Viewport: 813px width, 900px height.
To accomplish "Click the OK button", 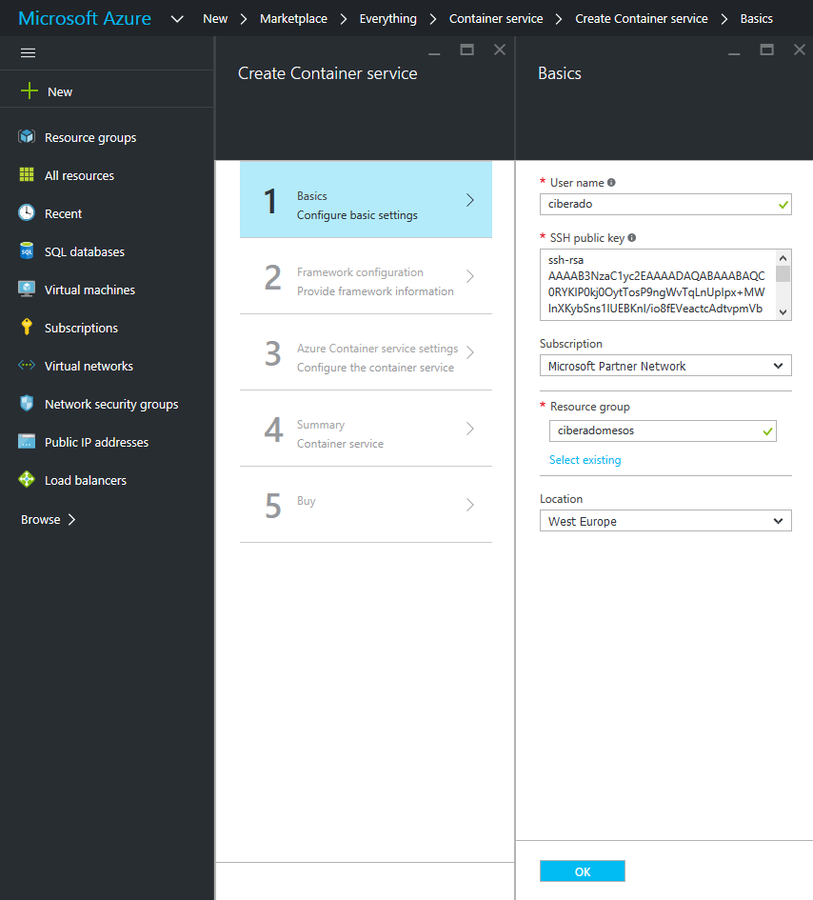I will 582,871.
